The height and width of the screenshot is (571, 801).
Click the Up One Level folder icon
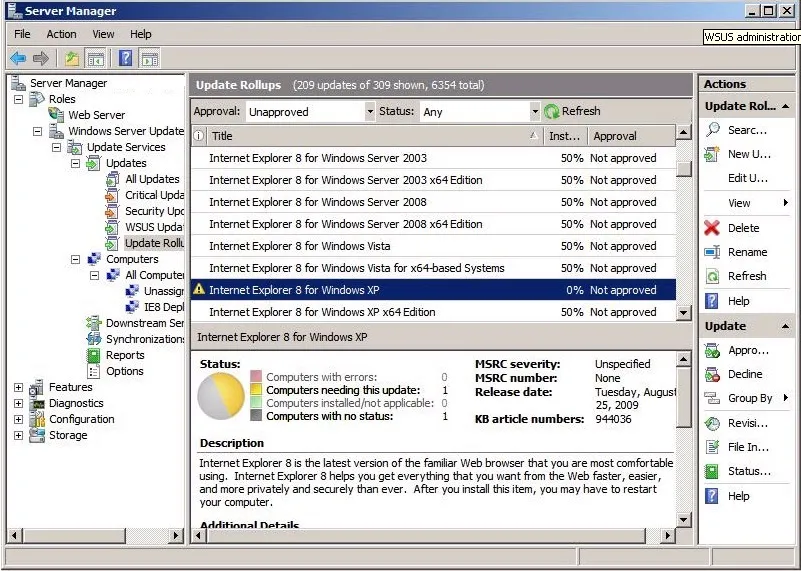[72, 58]
